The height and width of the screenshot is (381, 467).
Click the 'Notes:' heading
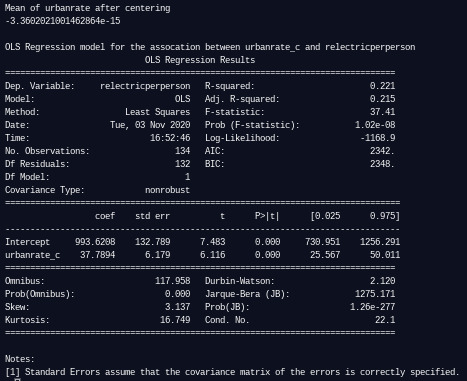[x=20, y=359]
